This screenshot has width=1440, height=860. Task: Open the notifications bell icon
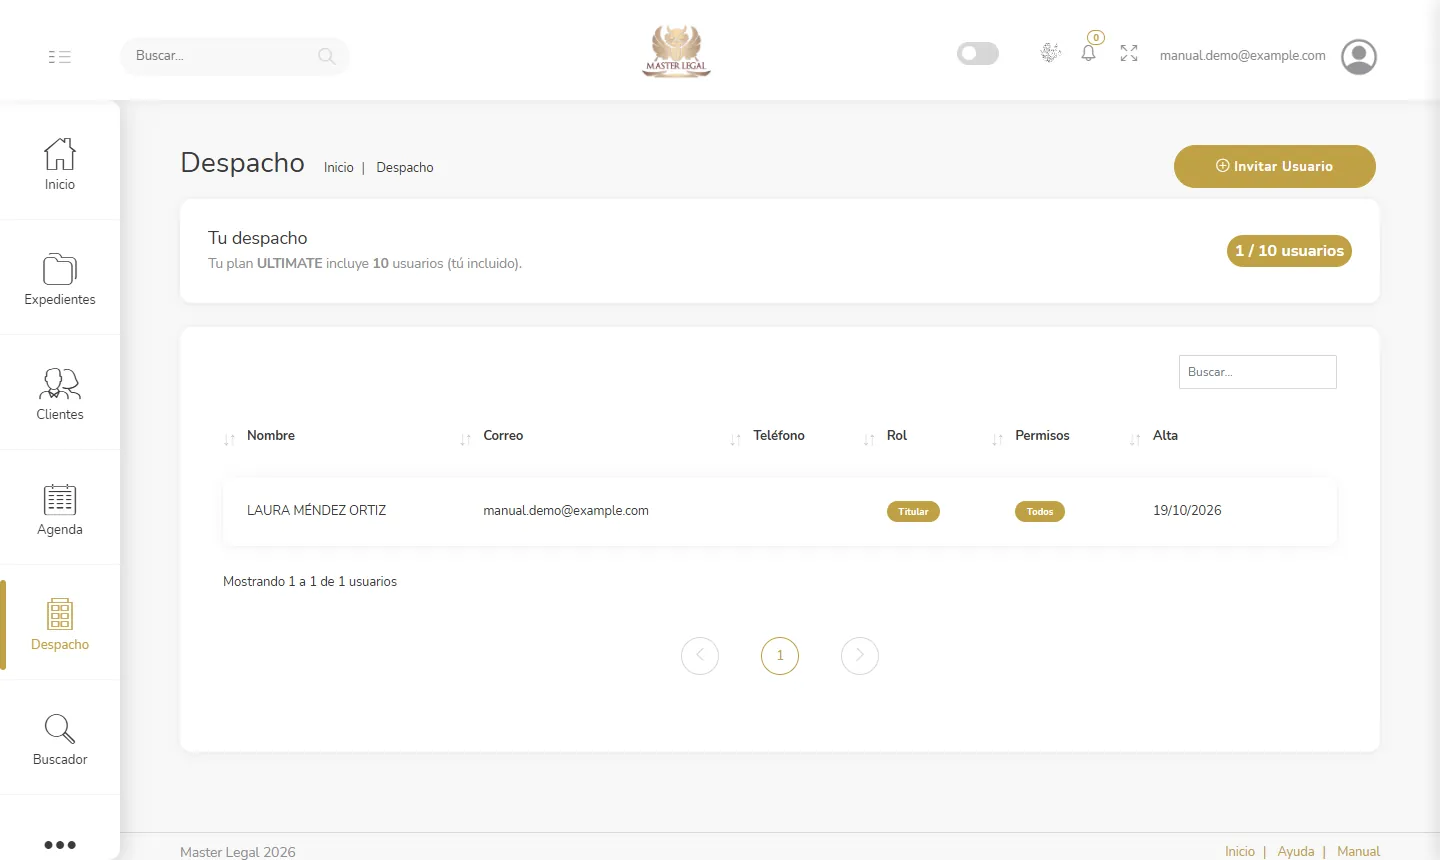(x=1089, y=53)
